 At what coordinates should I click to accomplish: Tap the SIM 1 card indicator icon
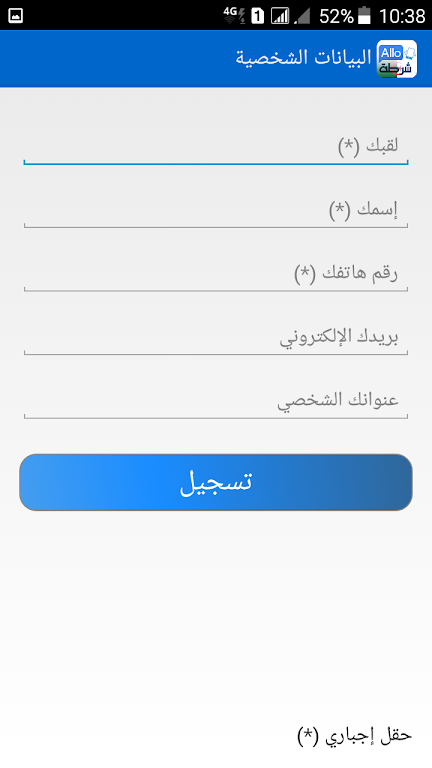tap(258, 16)
